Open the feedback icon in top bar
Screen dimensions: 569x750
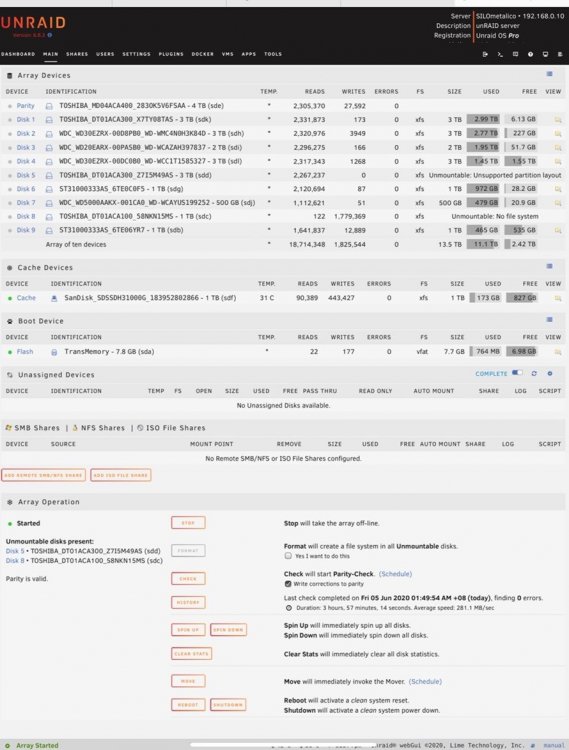(x=515, y=55)
